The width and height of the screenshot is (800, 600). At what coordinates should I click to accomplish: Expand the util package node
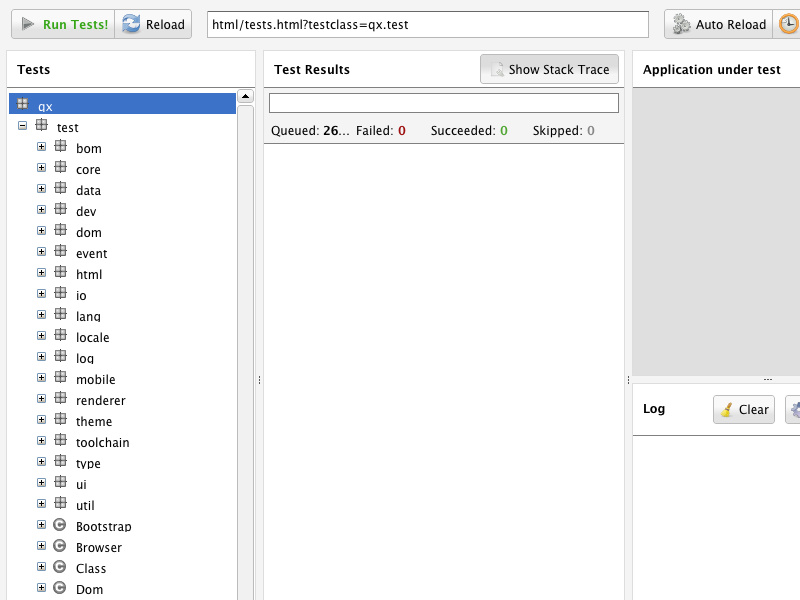(40, 505)
